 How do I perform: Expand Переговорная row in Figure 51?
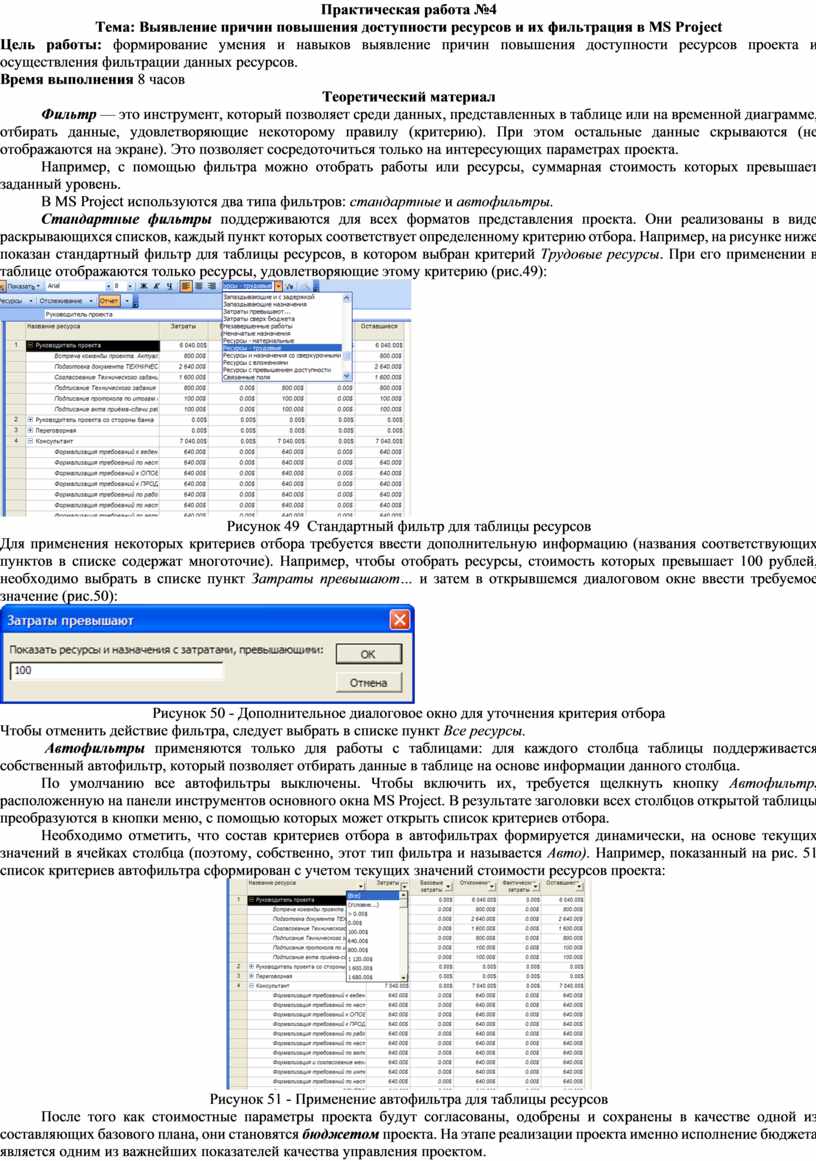click(252, 977)
